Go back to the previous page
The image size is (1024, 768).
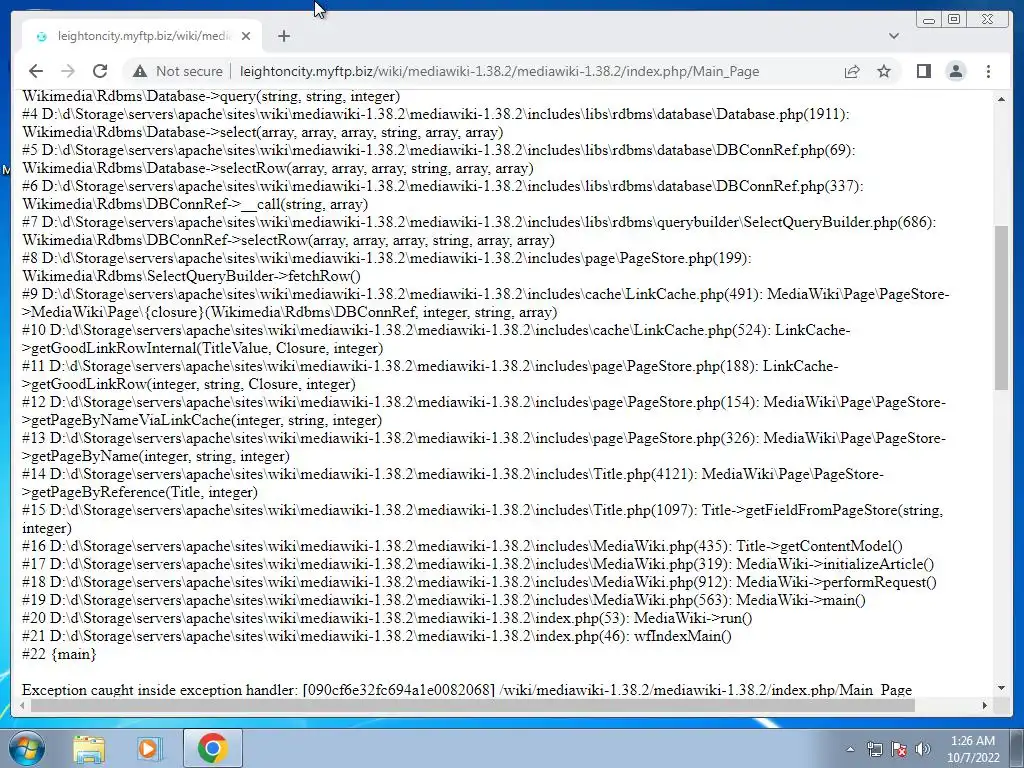[x=36, y=71]
